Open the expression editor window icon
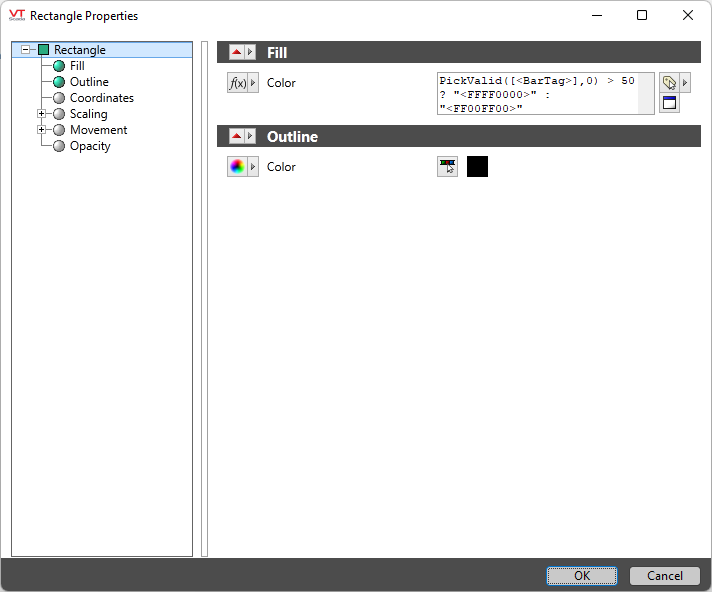This screenshot has height=592, width=712. (x=669, y=103)
